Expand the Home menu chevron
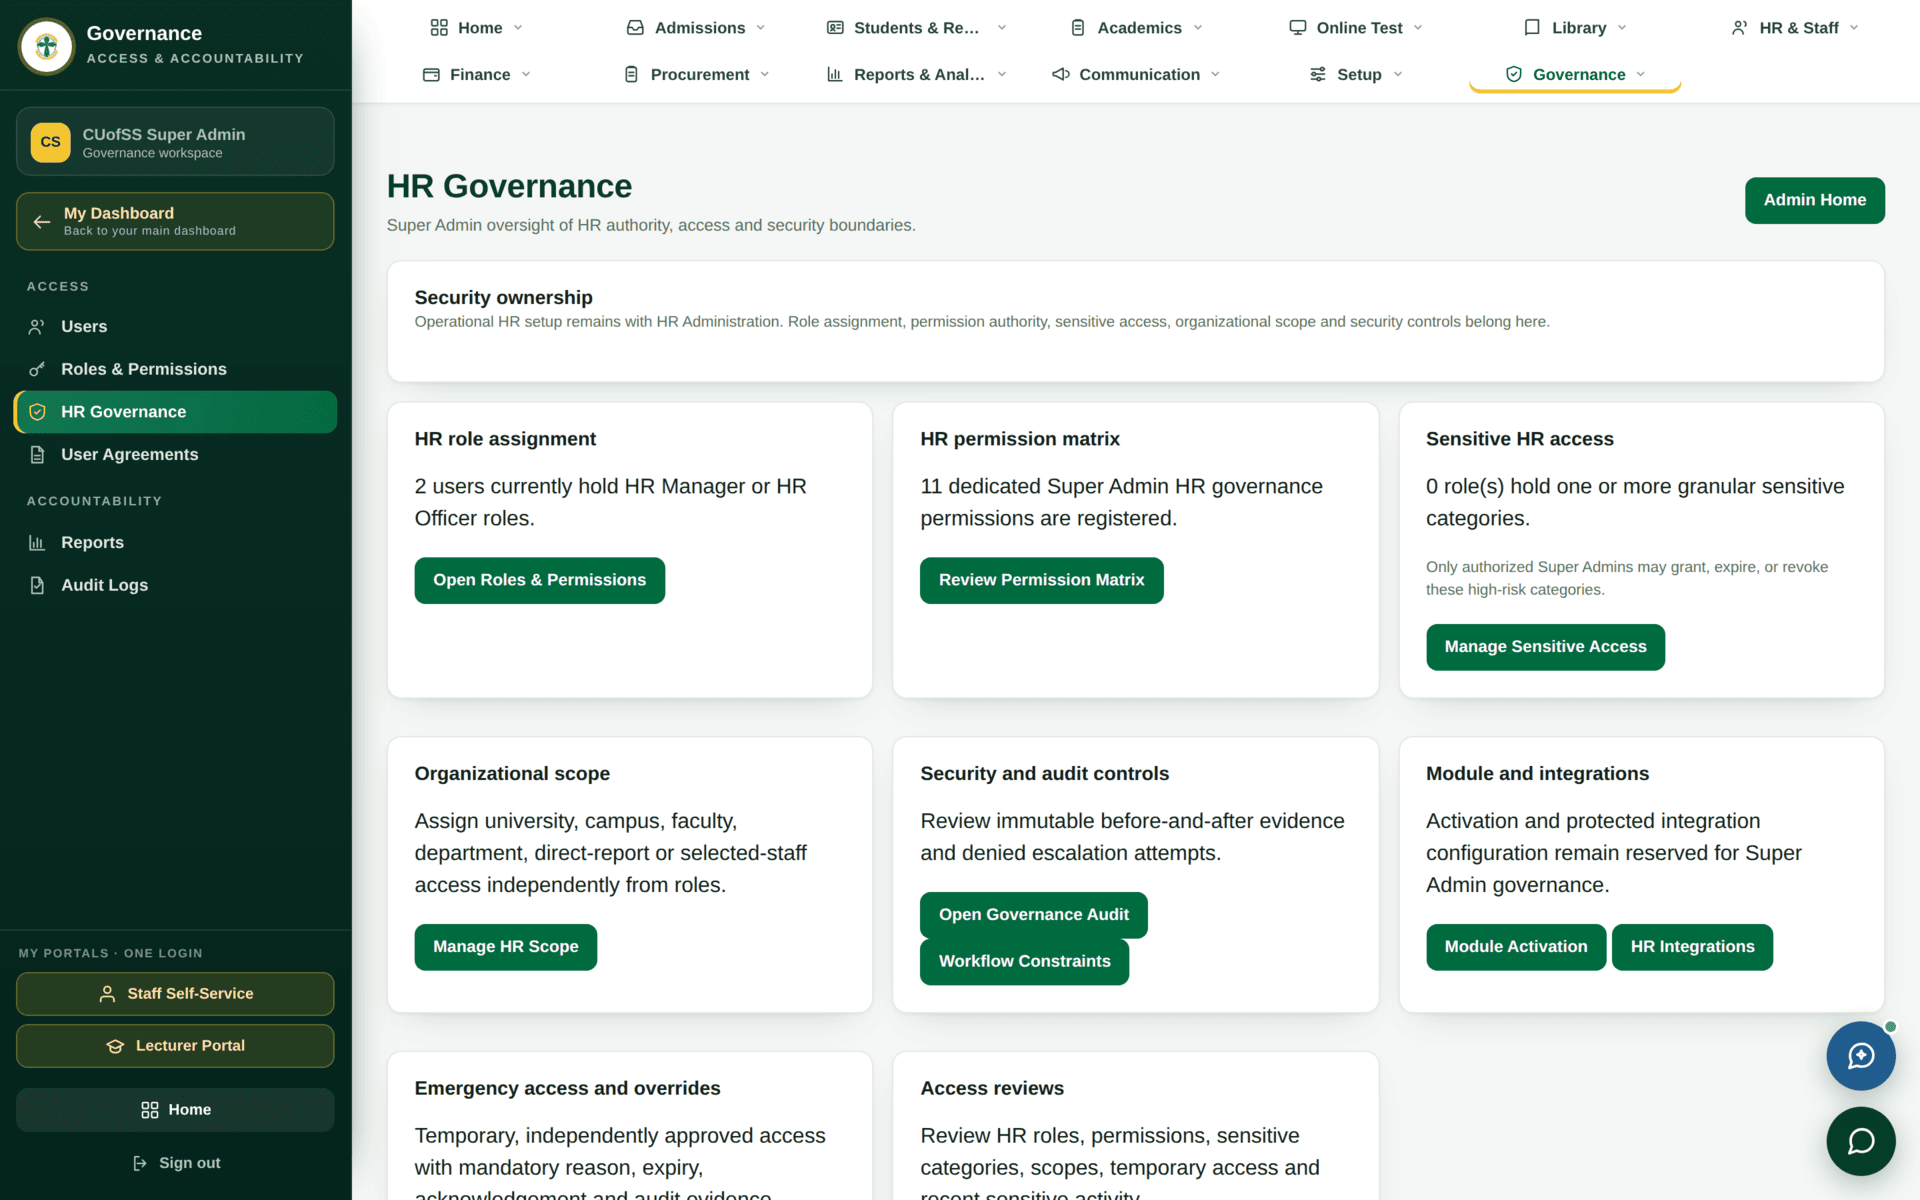The image size is (1920, 1200). click(518, 28)
